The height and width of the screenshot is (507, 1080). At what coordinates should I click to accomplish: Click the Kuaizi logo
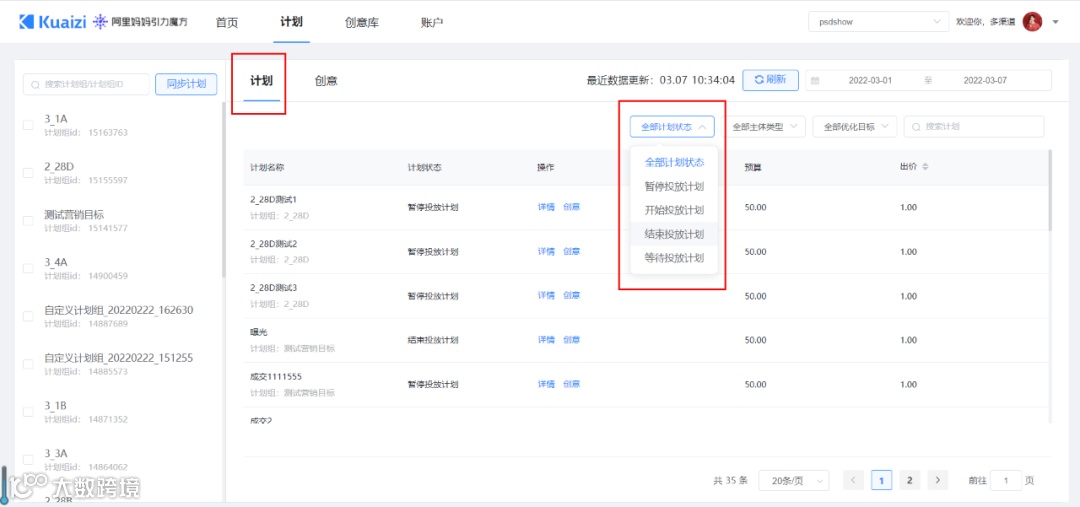53,21
